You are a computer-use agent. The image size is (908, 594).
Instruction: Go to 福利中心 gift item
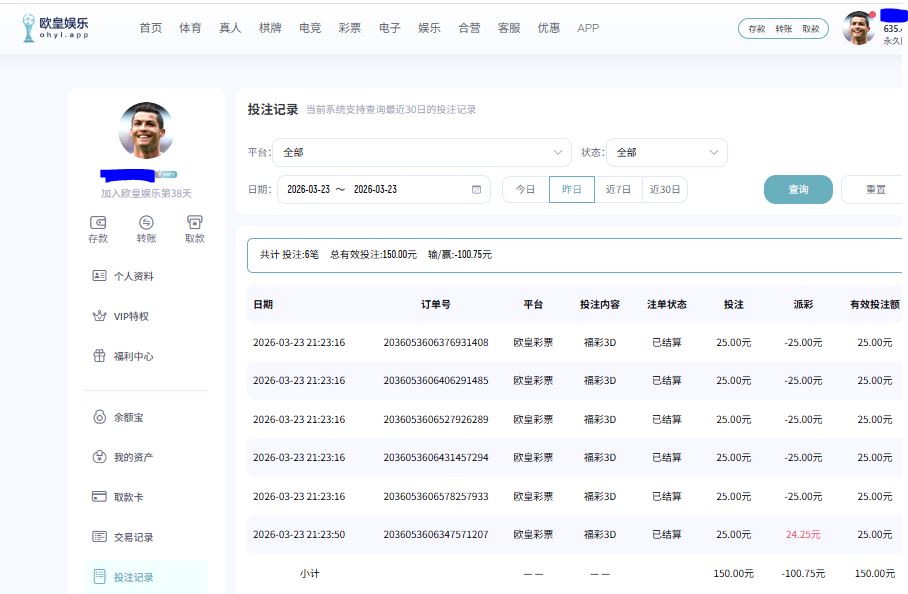133,356
